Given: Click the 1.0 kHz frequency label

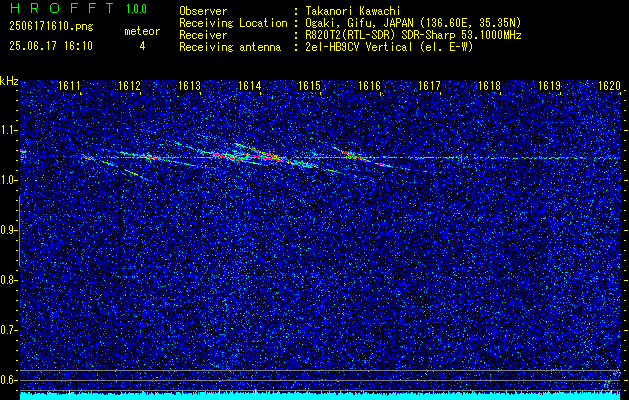Looking at the screenshot, I should (8, 180).
